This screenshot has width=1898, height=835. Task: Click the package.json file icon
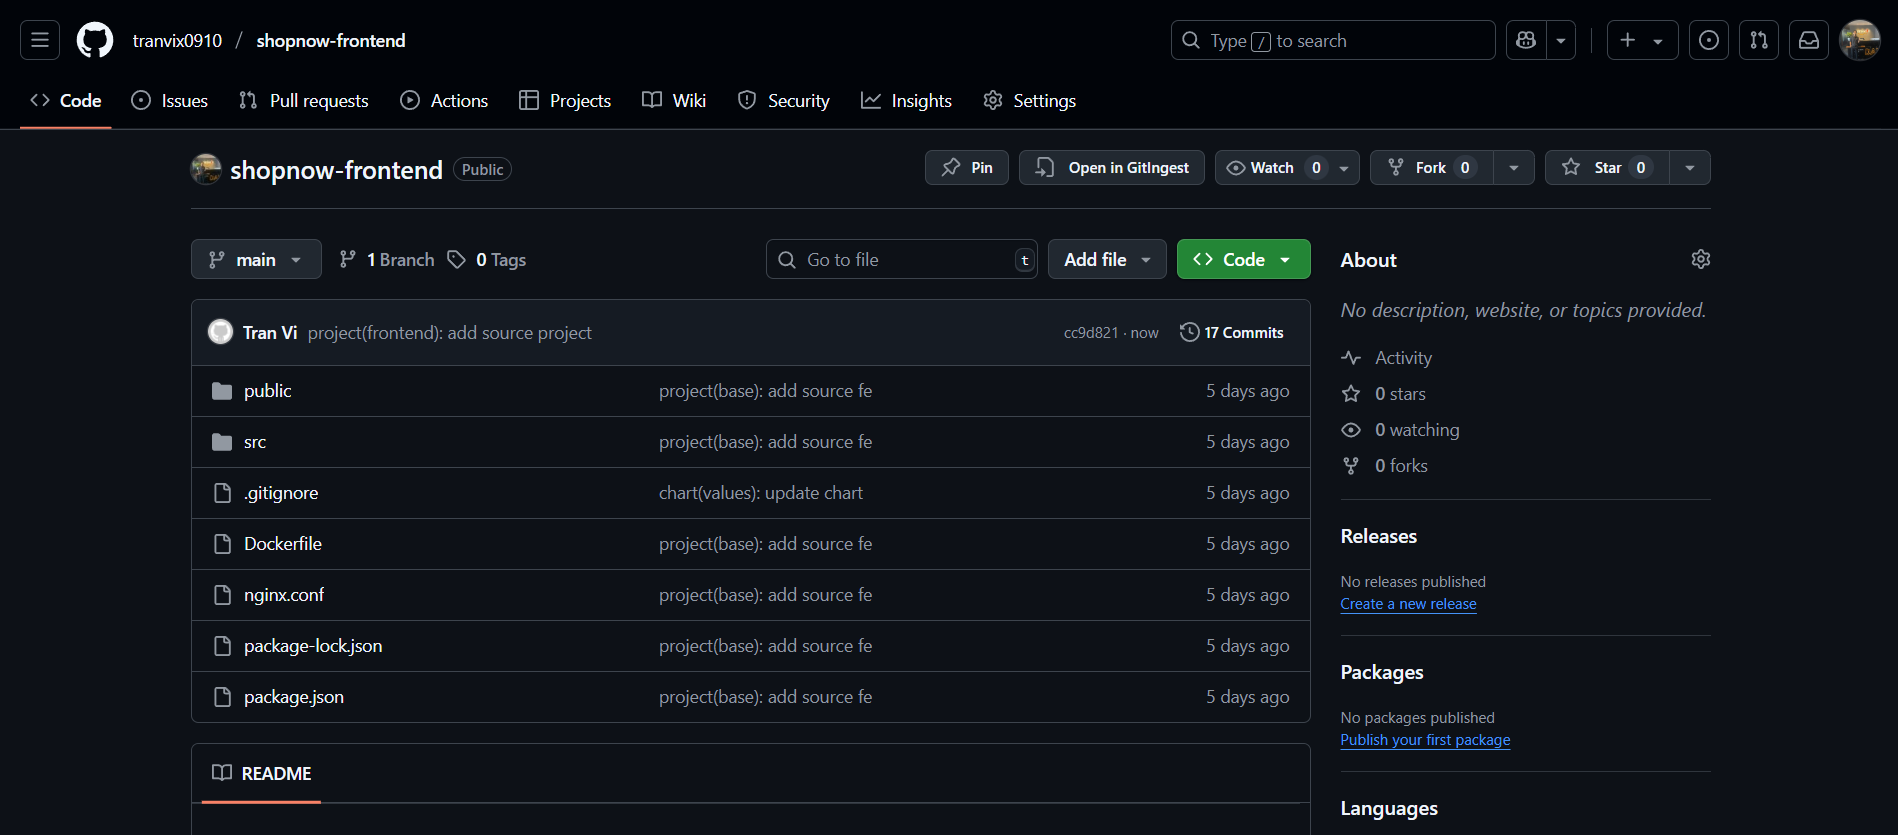pyautogui.click(x=223, y=697)
